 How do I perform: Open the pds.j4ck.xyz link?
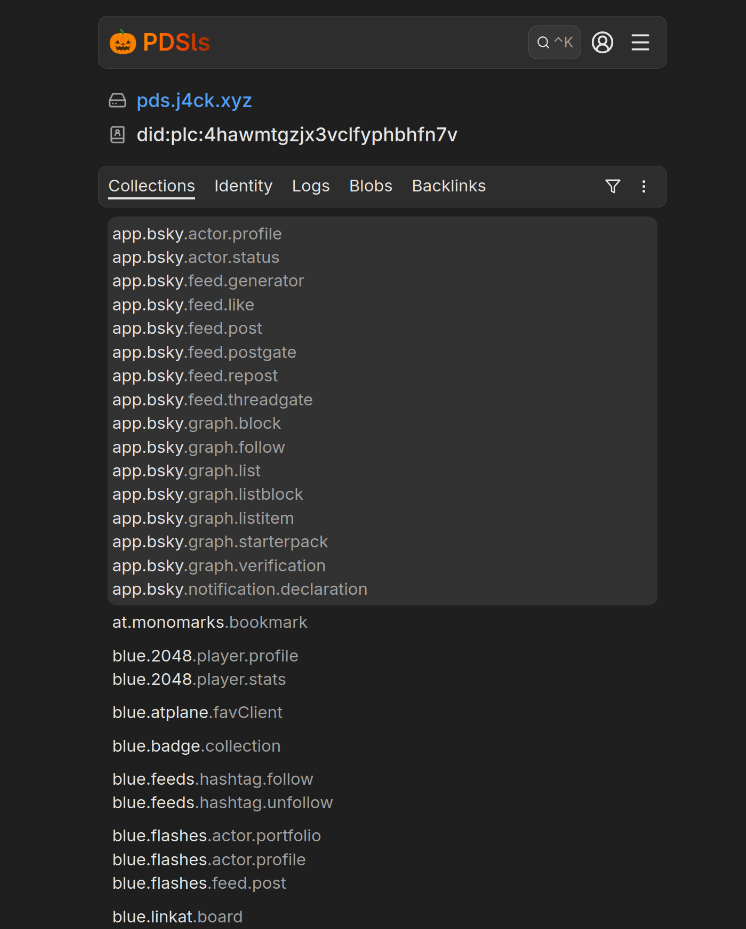point(194,101)
